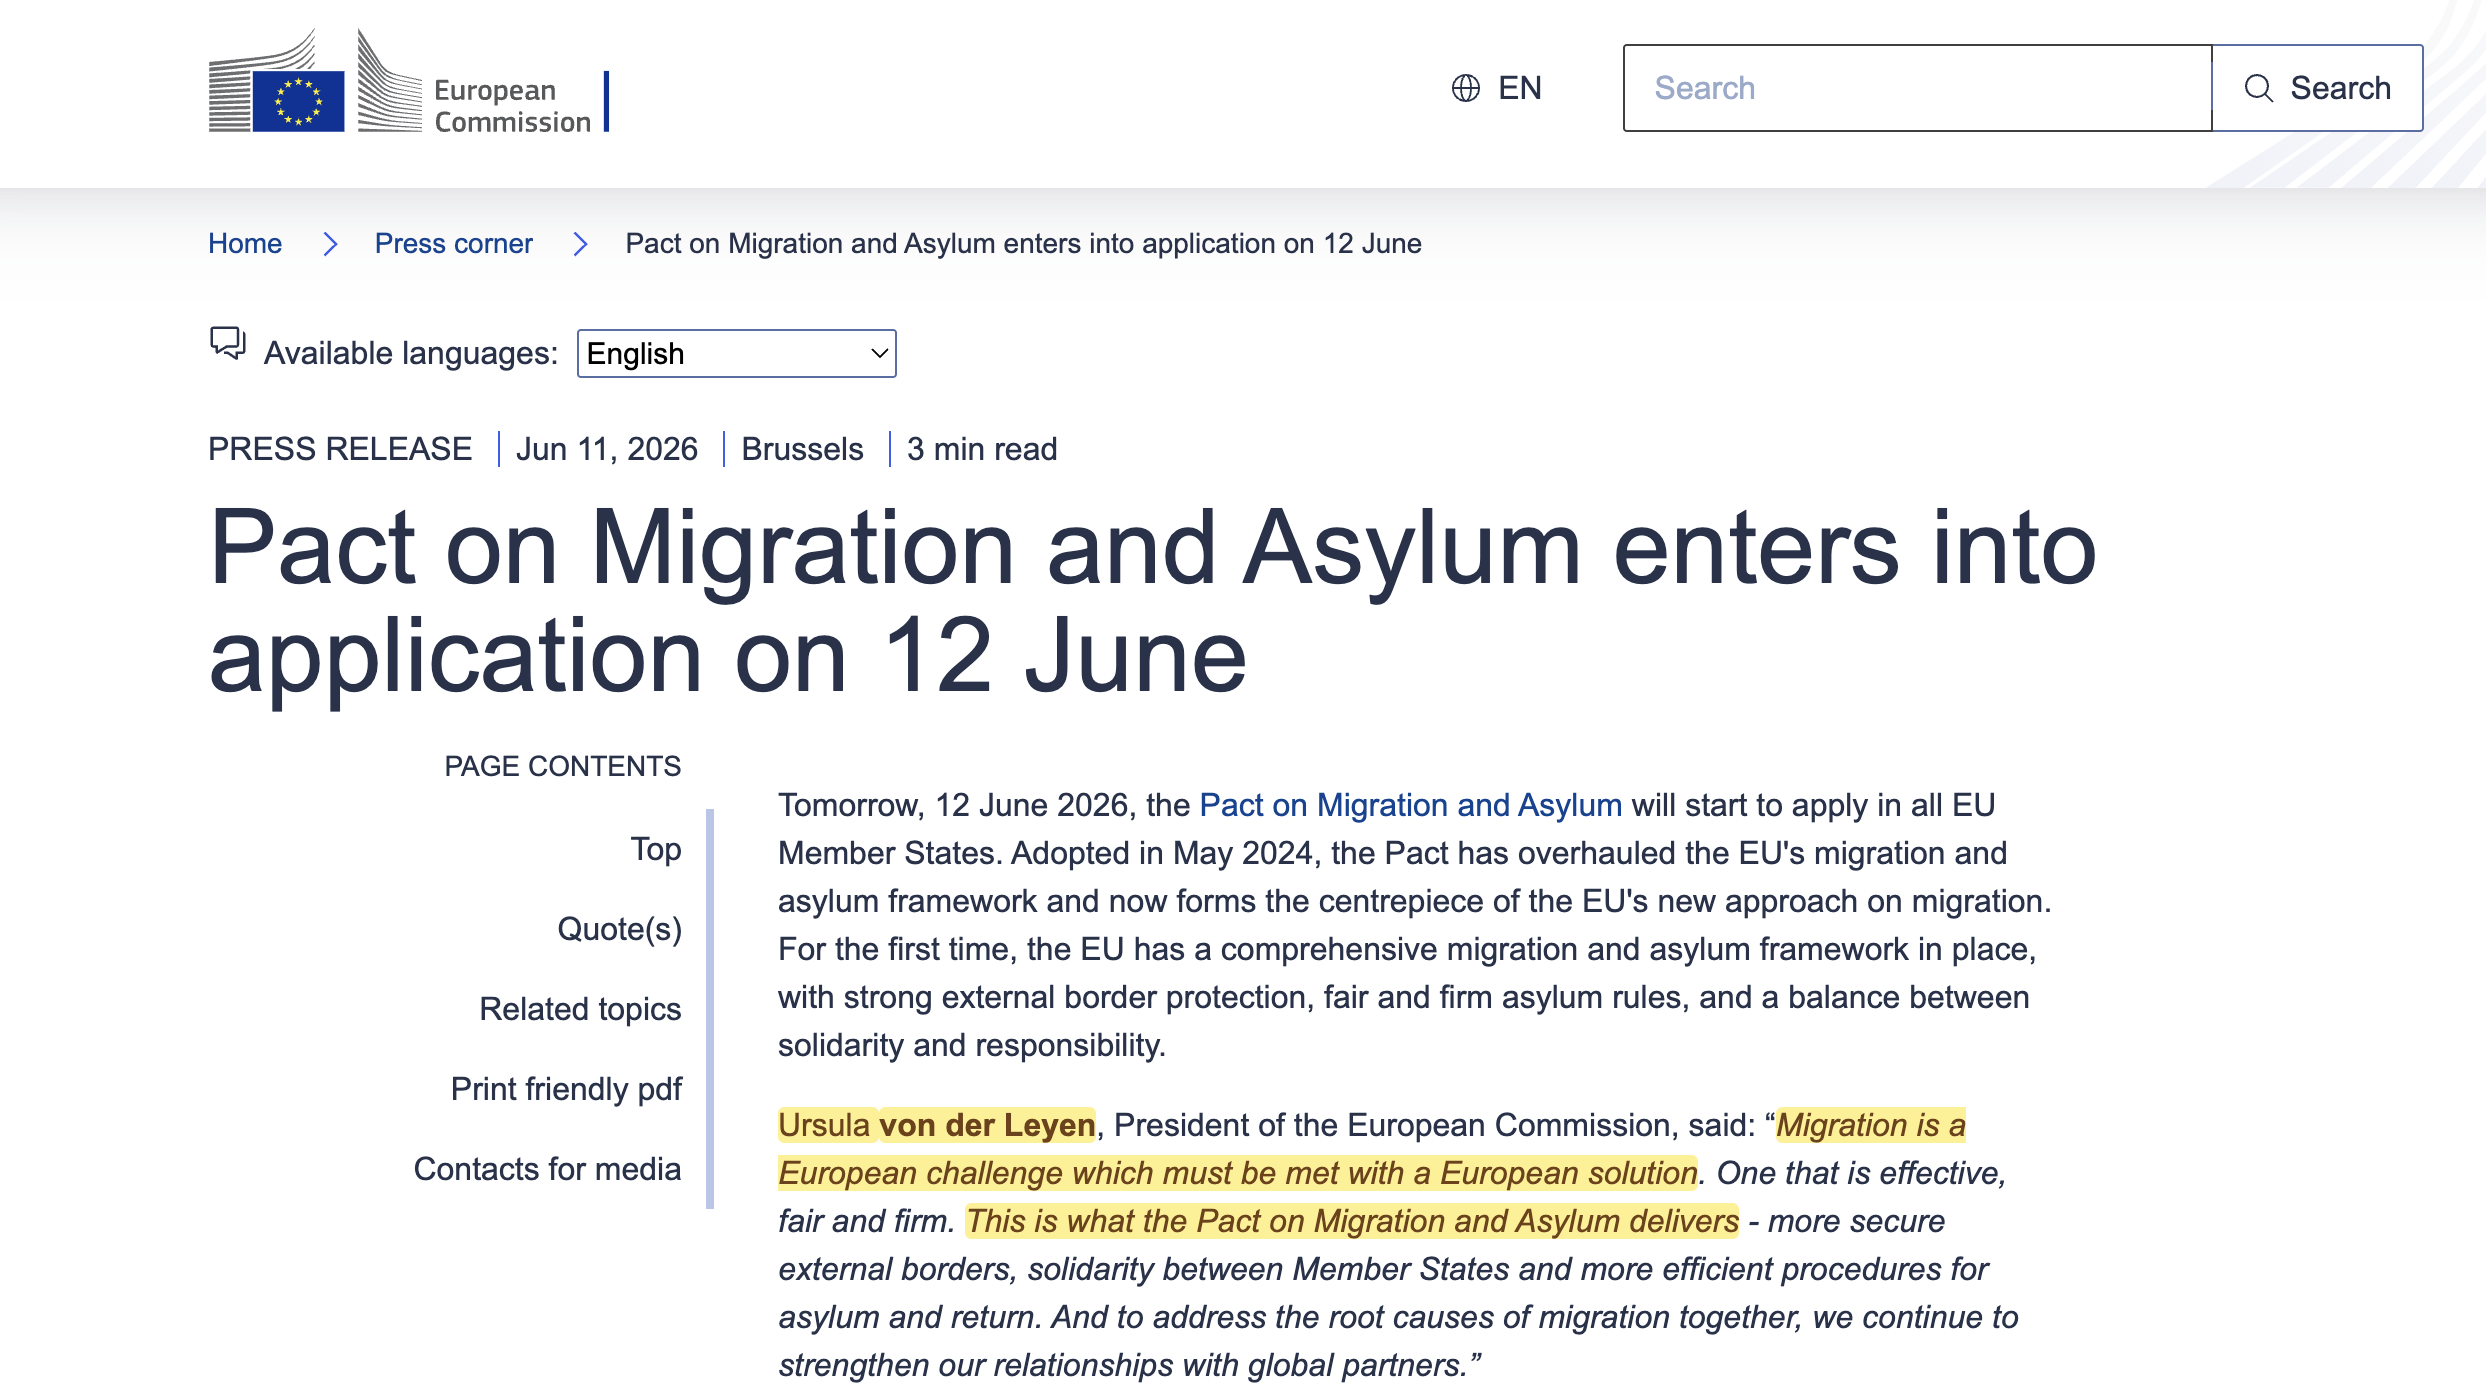Click the globe language icon
This screenshot has width=2486, height=1400.
pos(1465,88)
